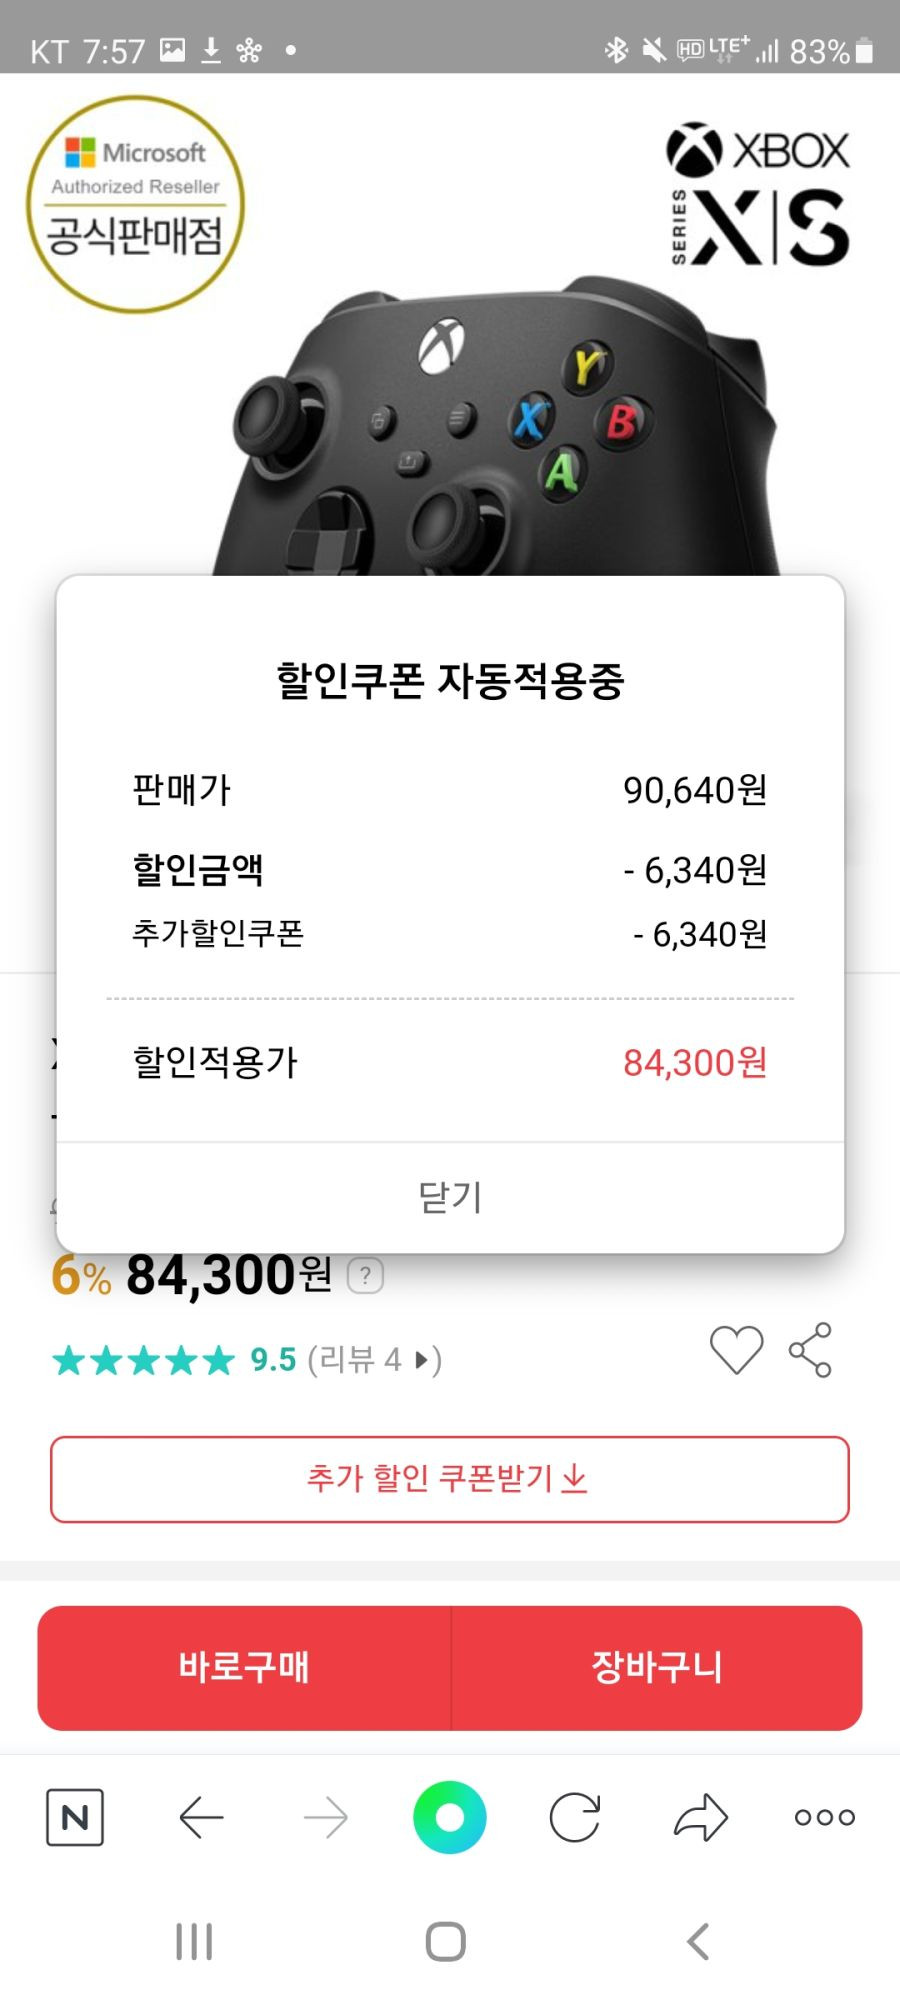Reload the page with the refresh icon

(x=575, y=1817)
